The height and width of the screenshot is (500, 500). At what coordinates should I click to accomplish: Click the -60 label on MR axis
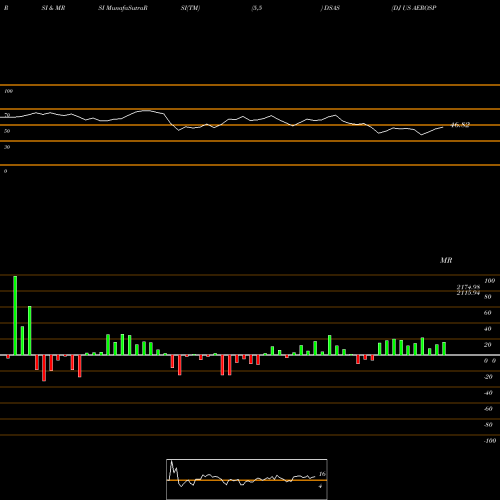[488, 409]
